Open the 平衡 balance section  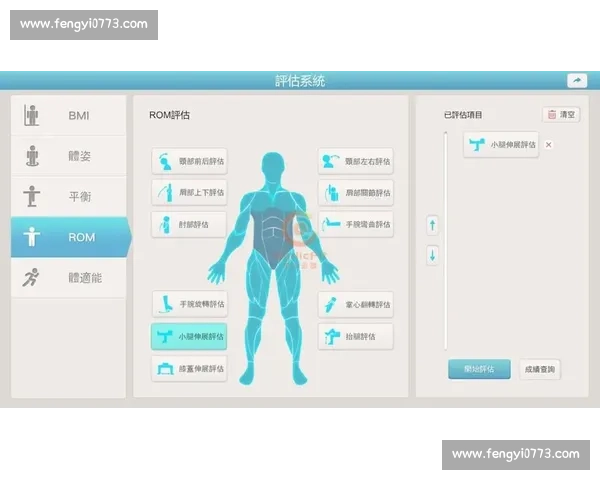(68, 196)
